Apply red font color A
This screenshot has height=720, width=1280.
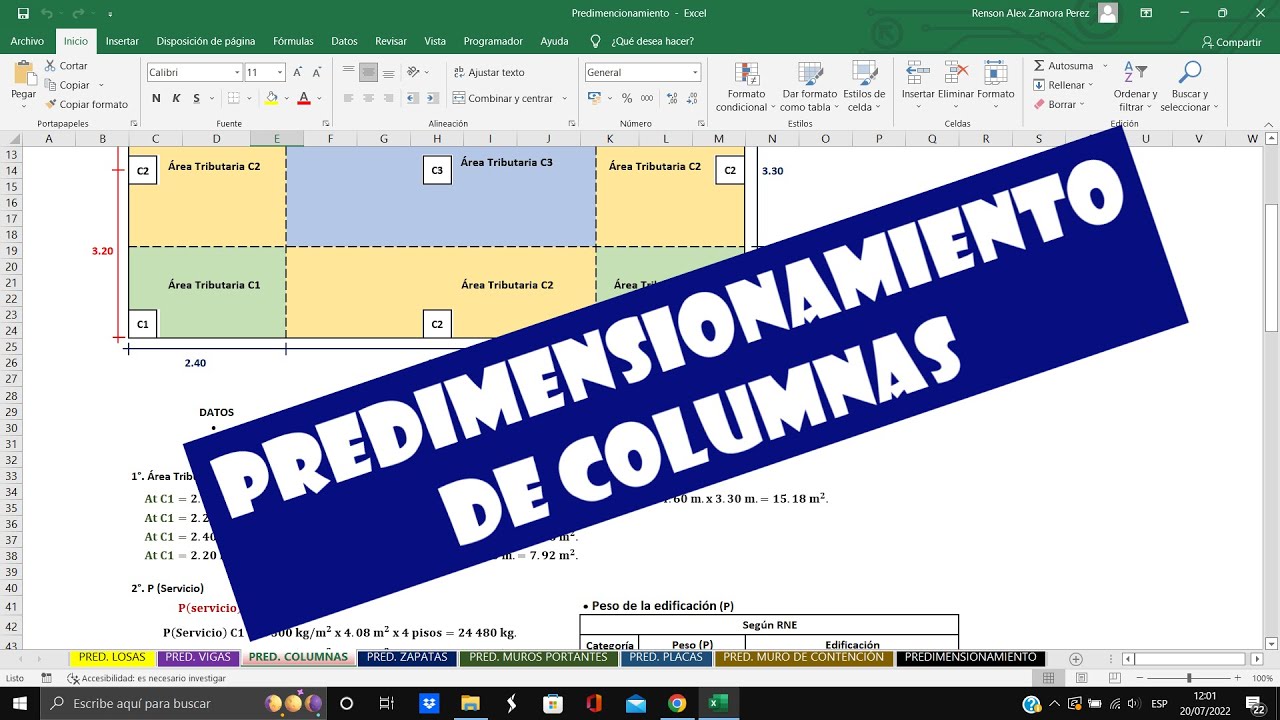coord(304,98)
